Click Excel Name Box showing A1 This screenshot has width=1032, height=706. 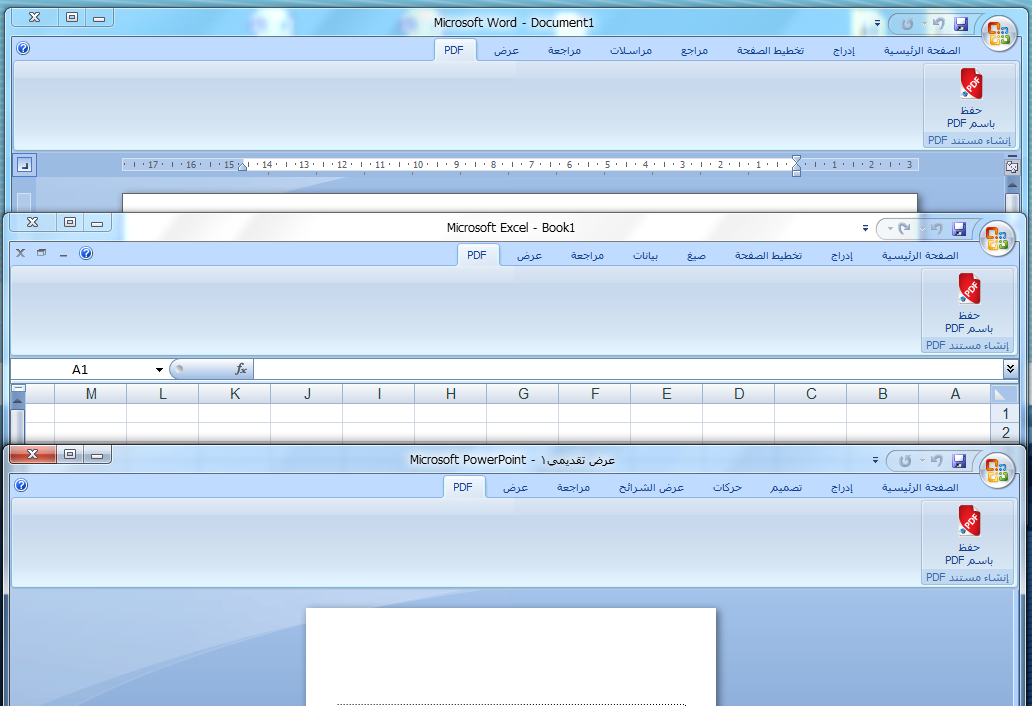(80, 370)
